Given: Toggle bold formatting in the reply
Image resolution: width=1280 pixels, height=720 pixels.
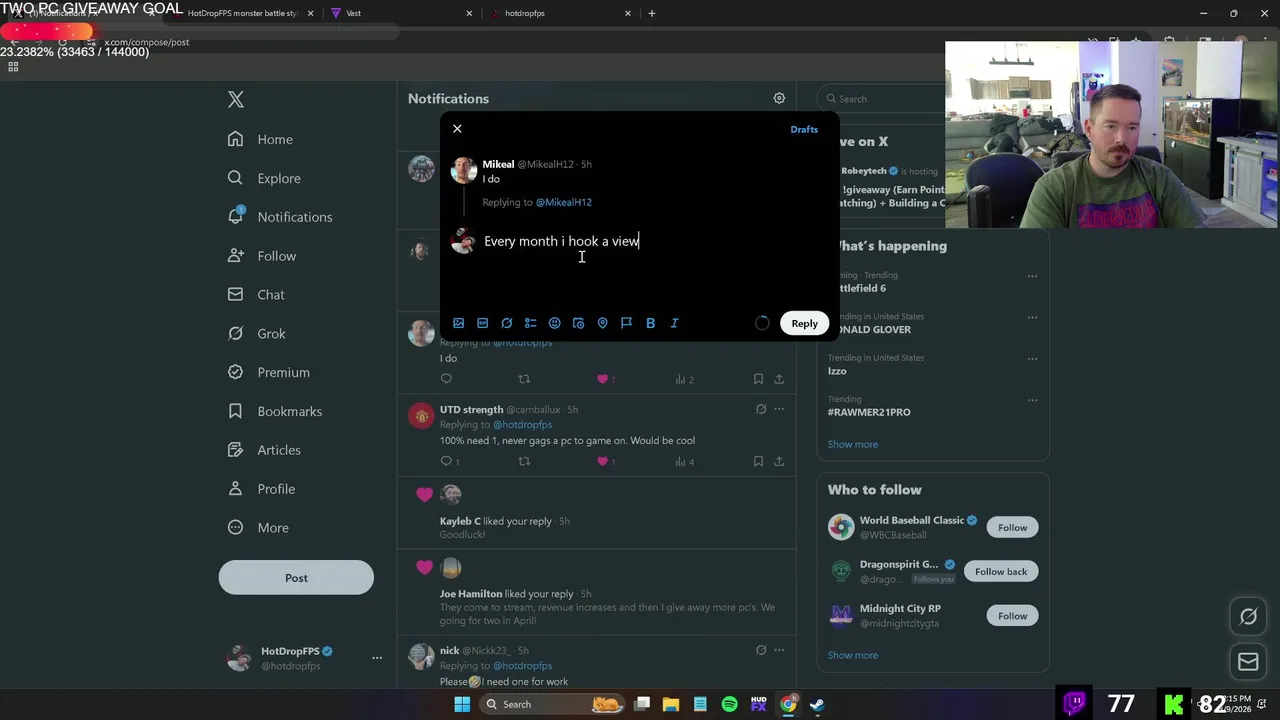Looking at the screenshot, I should coord(650,323).
